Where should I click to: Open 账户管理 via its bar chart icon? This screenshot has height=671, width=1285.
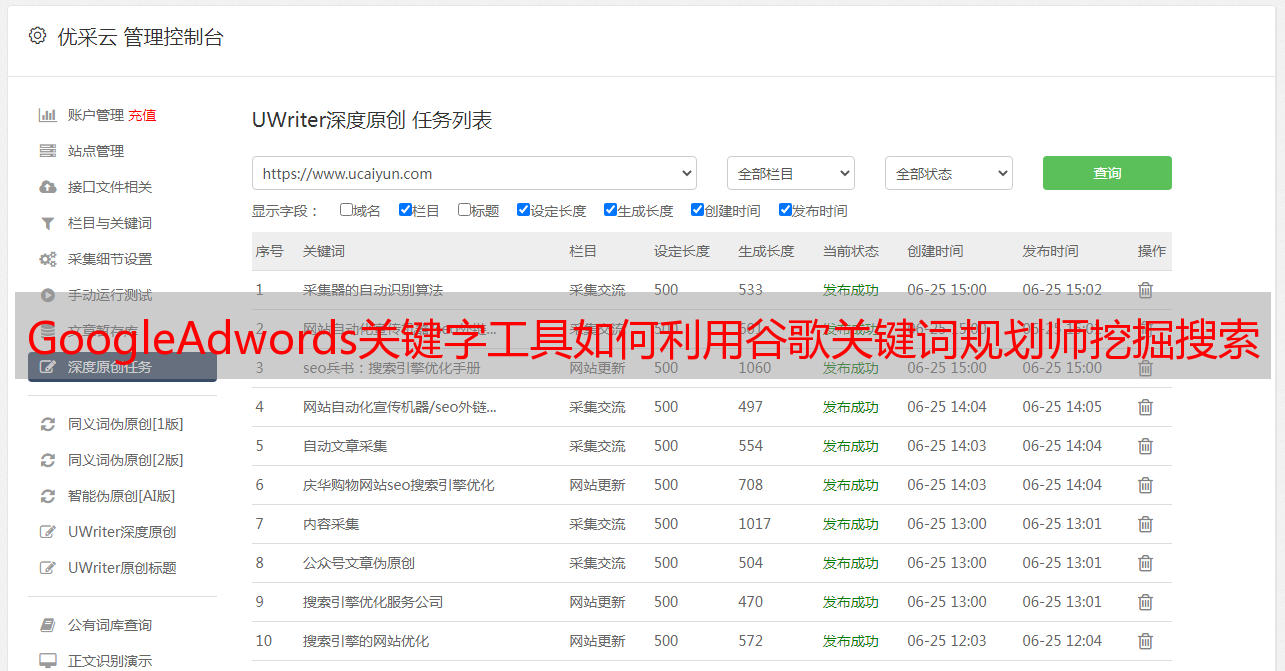coord(47,115)
